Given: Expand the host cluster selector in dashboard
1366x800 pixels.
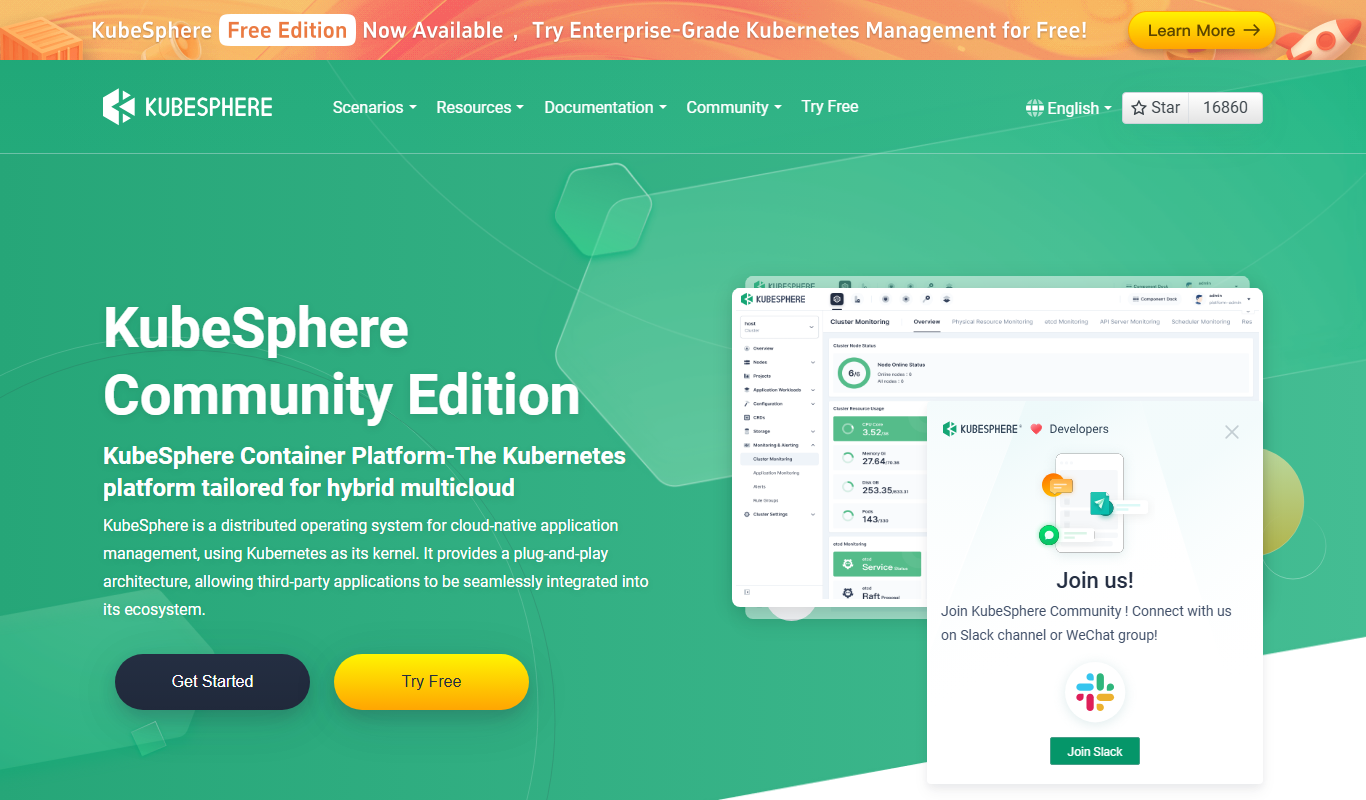Looking at the screenshot, I should (x=779, y=327).
